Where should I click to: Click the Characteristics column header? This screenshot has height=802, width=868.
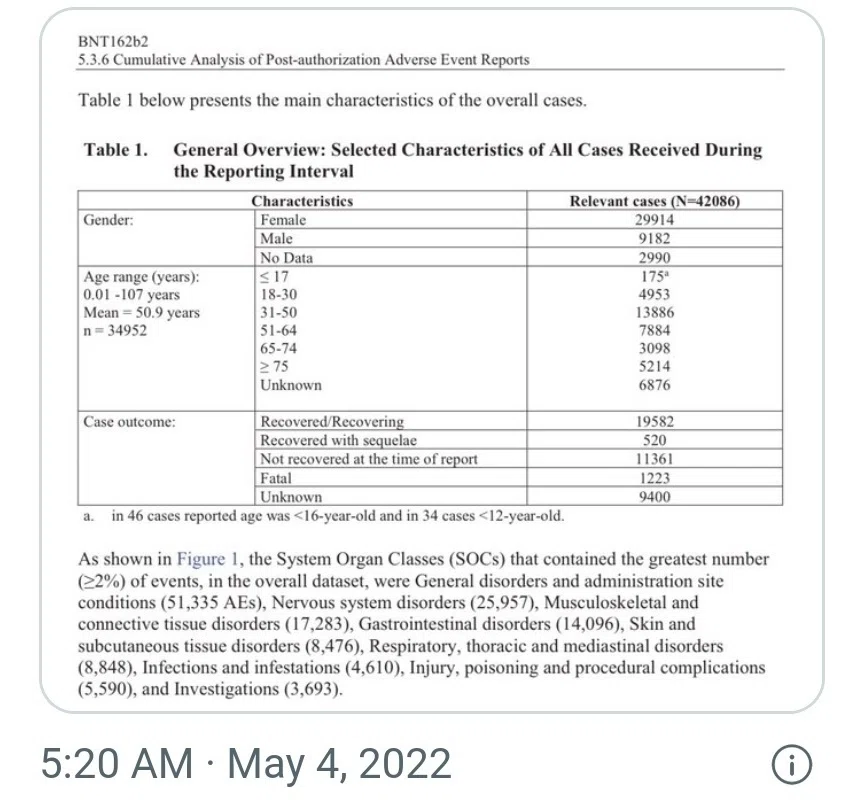pyautogui.click(x=302, y=201)
